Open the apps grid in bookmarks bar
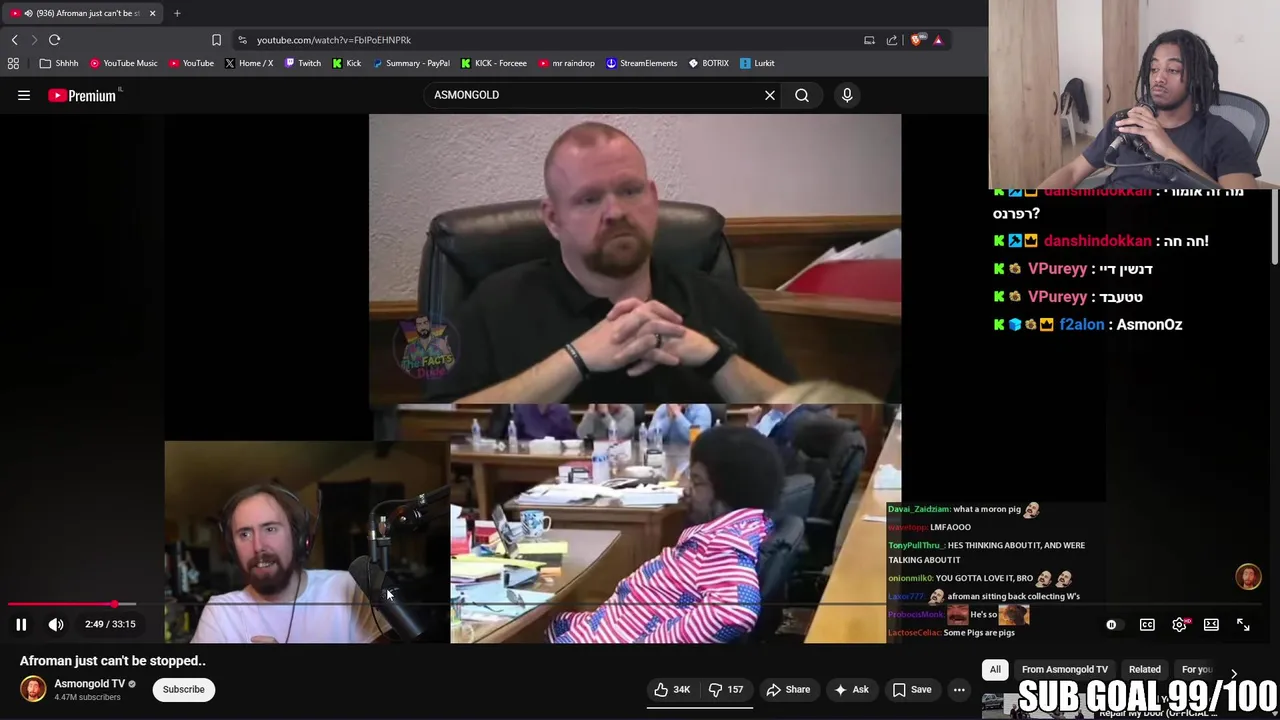This screenshot has width=1280, height=720. pyautogui.click(x=13, y=63)
